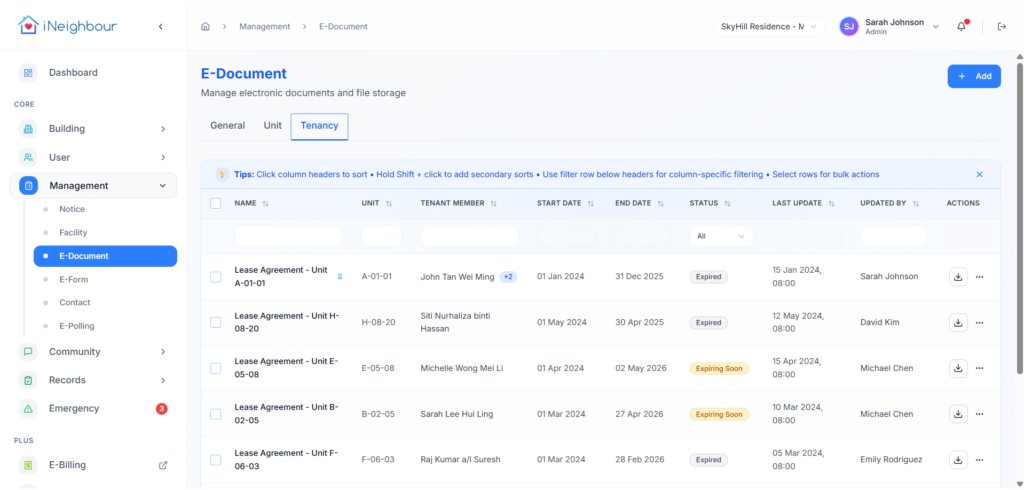Collapse the sidebar using the arrow icon
This screenshot has height=490, width=1024.
[x=161, y=27]
